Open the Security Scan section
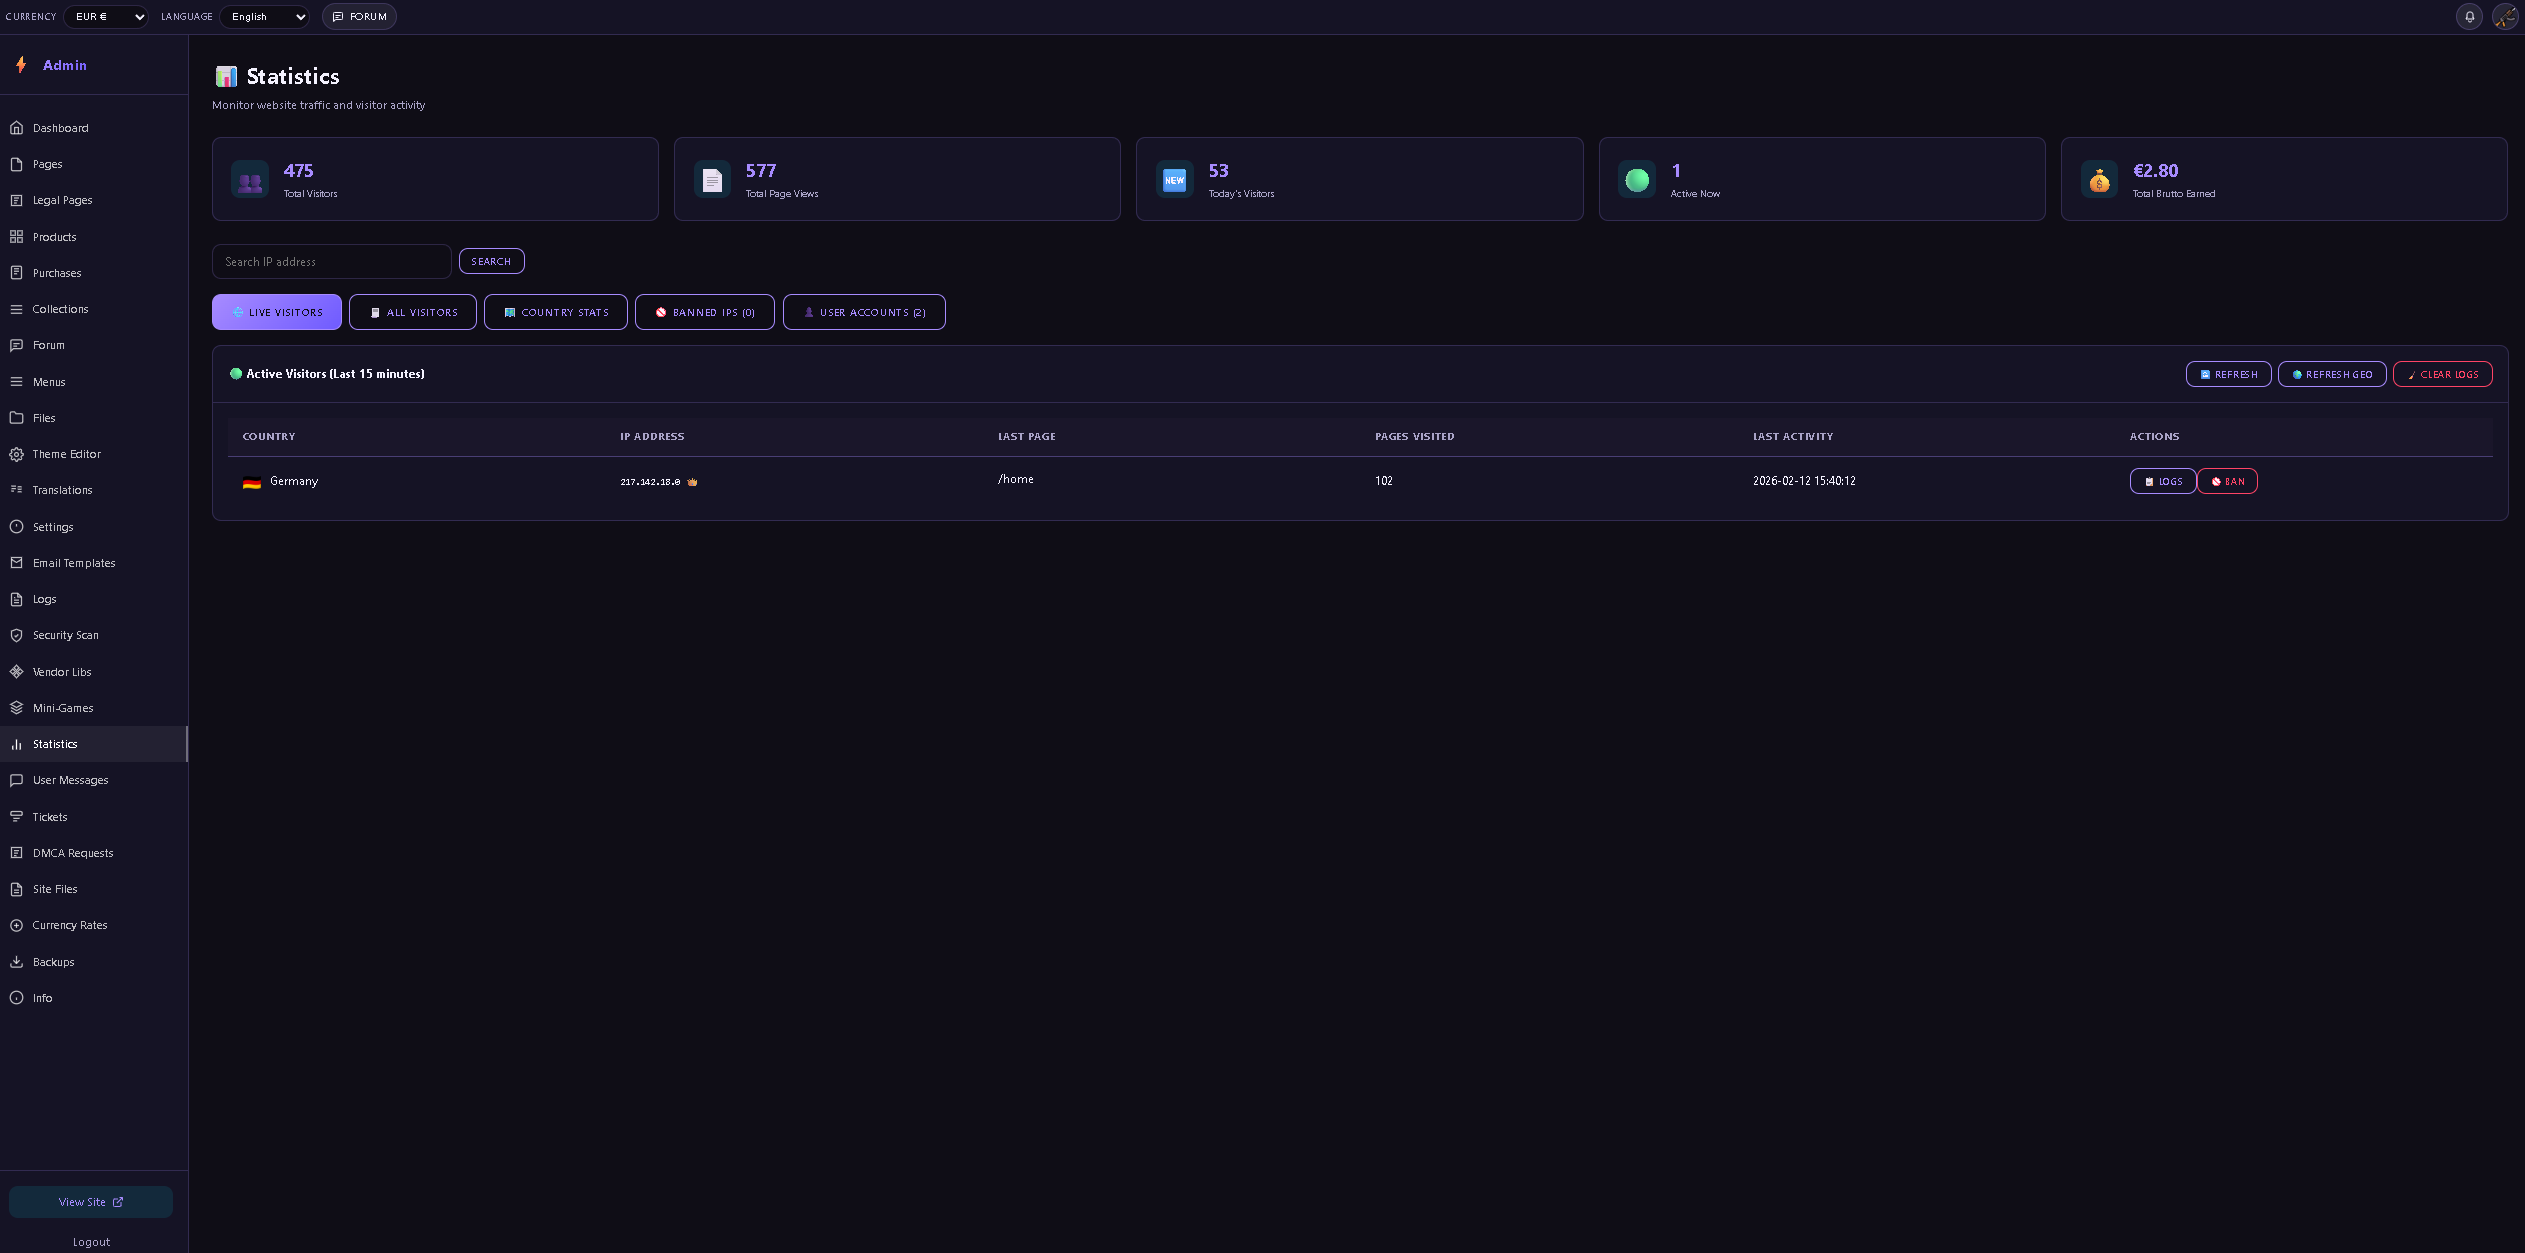 point(66,635)
